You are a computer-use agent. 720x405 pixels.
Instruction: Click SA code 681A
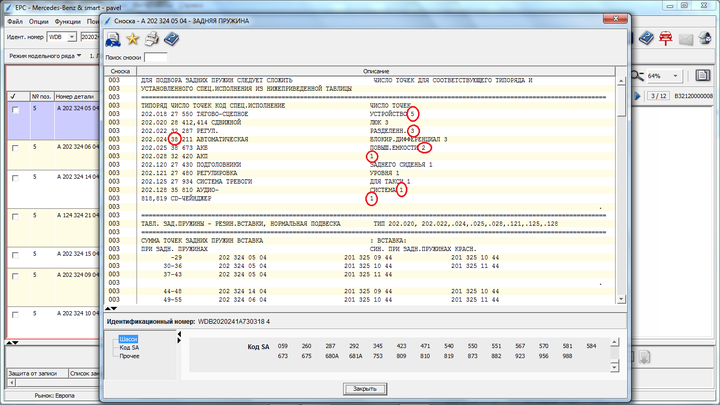click(x=355, y=356)
